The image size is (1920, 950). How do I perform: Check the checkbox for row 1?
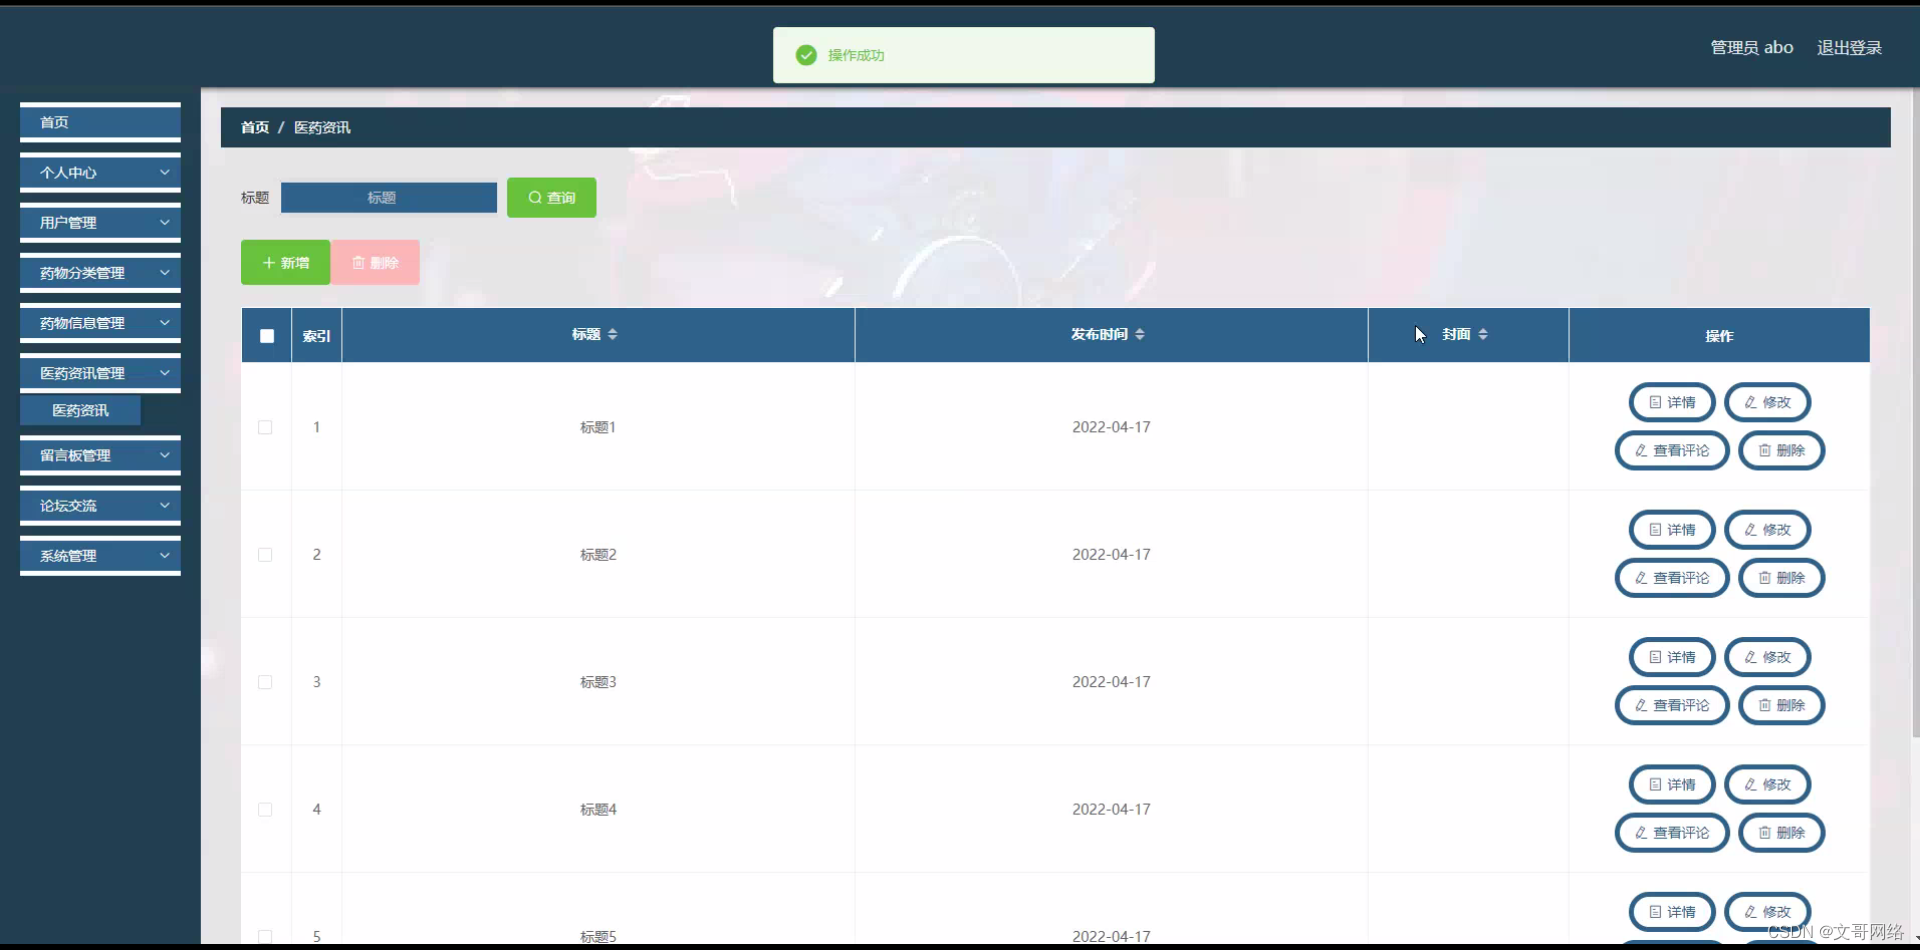click(x=265, y=427)
